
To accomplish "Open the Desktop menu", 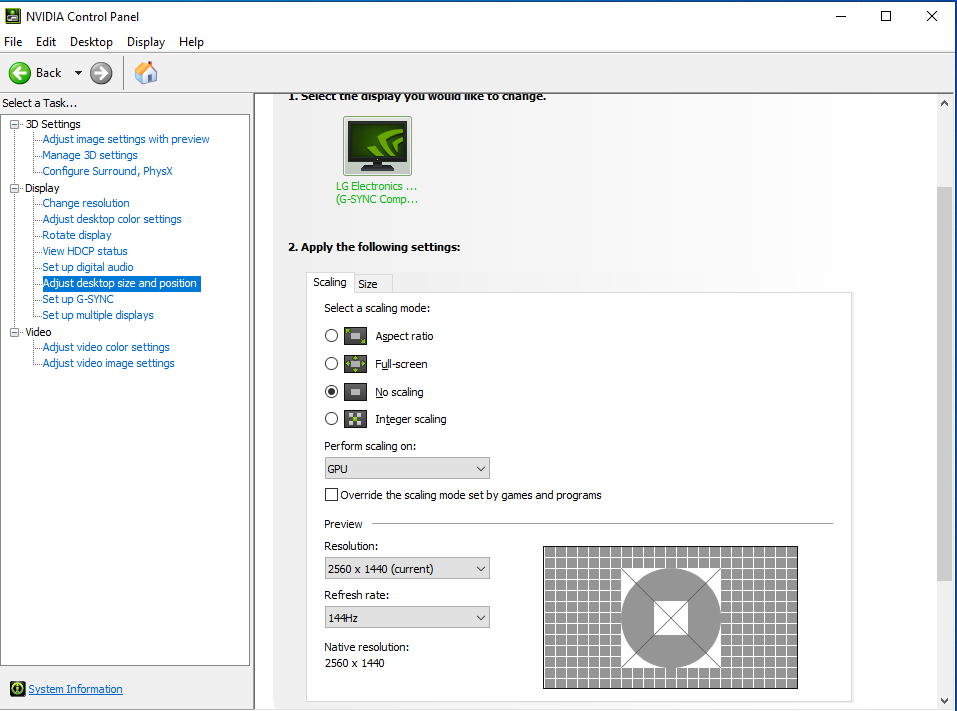I will (x=91, y=42).
